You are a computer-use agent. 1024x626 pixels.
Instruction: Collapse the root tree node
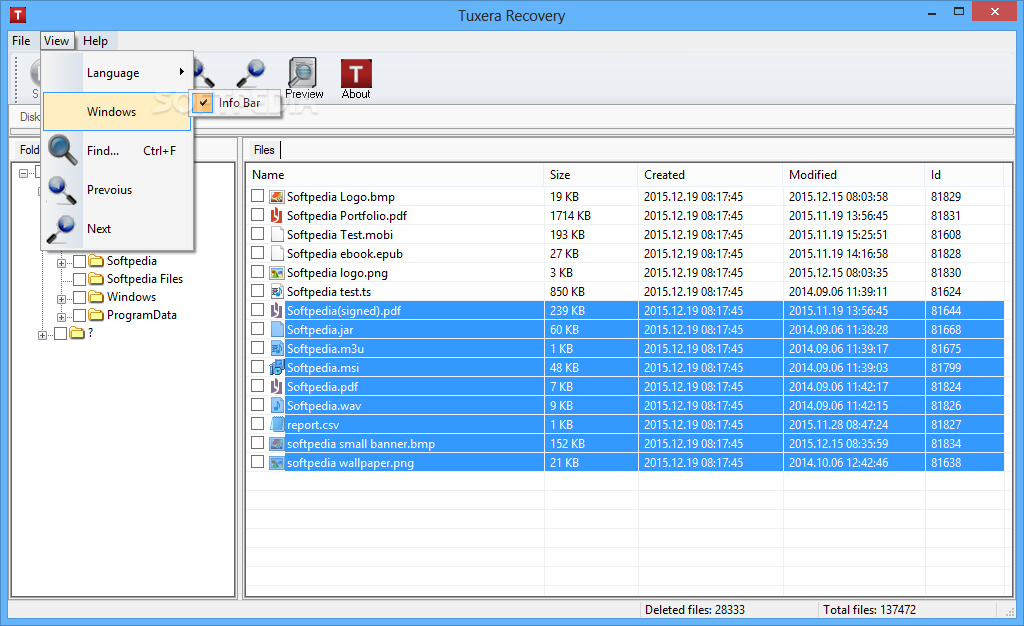pos(24,173)
